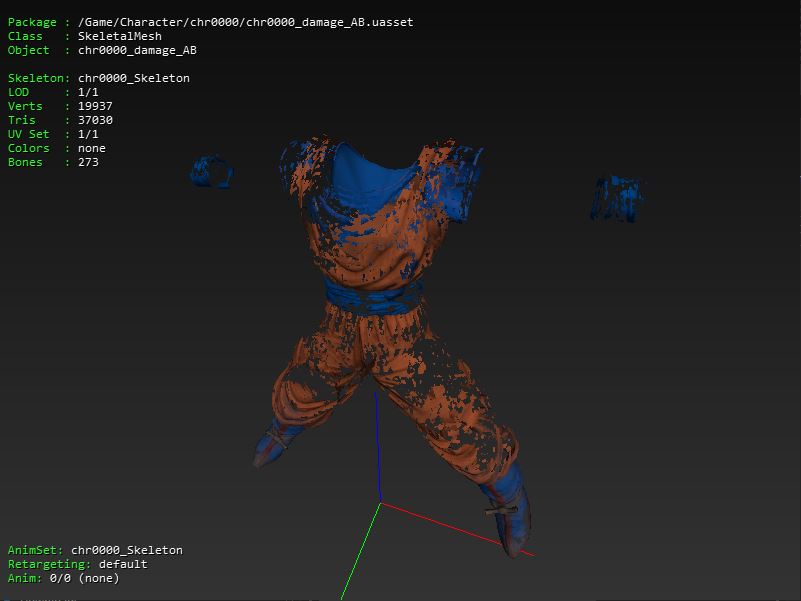Select chr0000_Skeleton next to the Skeleton label
The image size is (801, 601).
(134, 78)
